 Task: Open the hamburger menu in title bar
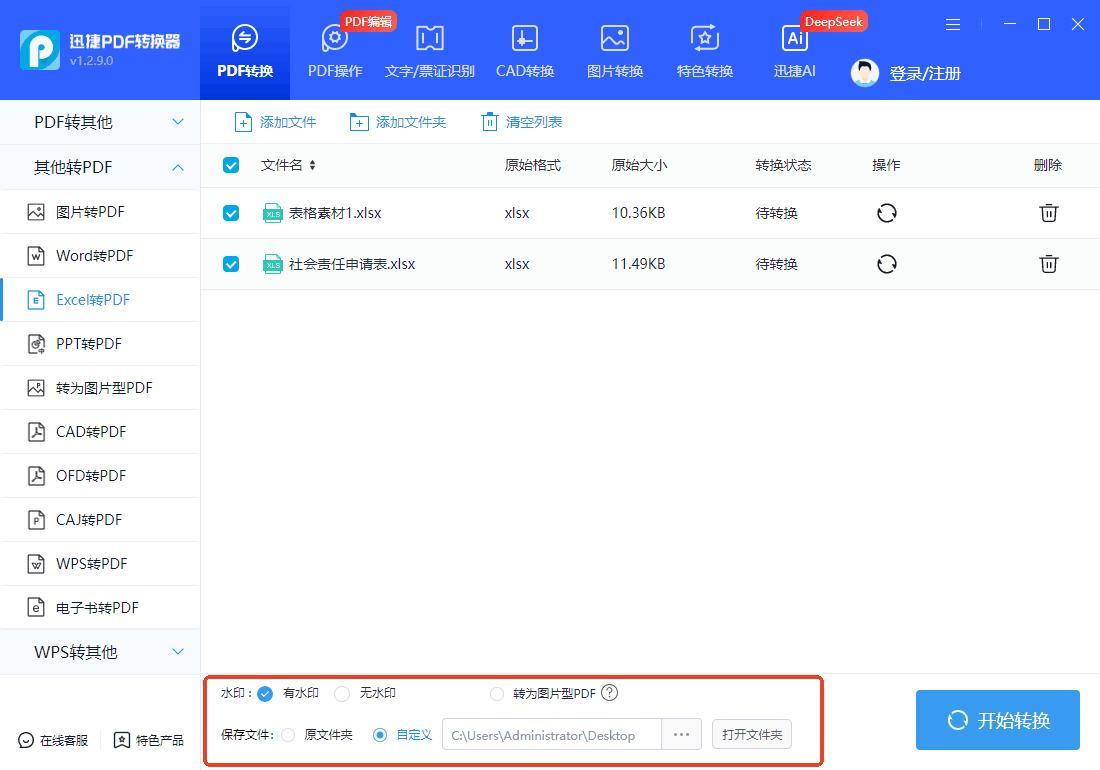coord(953,25)
